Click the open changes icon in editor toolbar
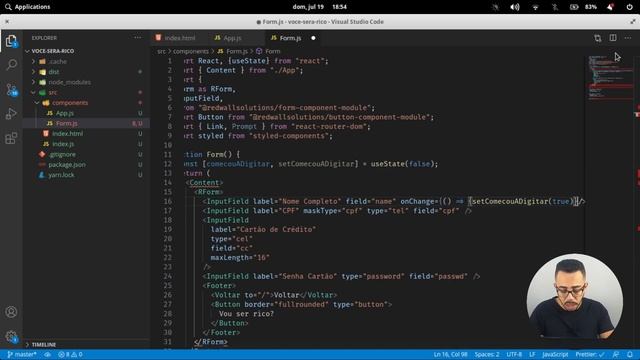This screenshot has height=360, width=640. coord(598,38)
